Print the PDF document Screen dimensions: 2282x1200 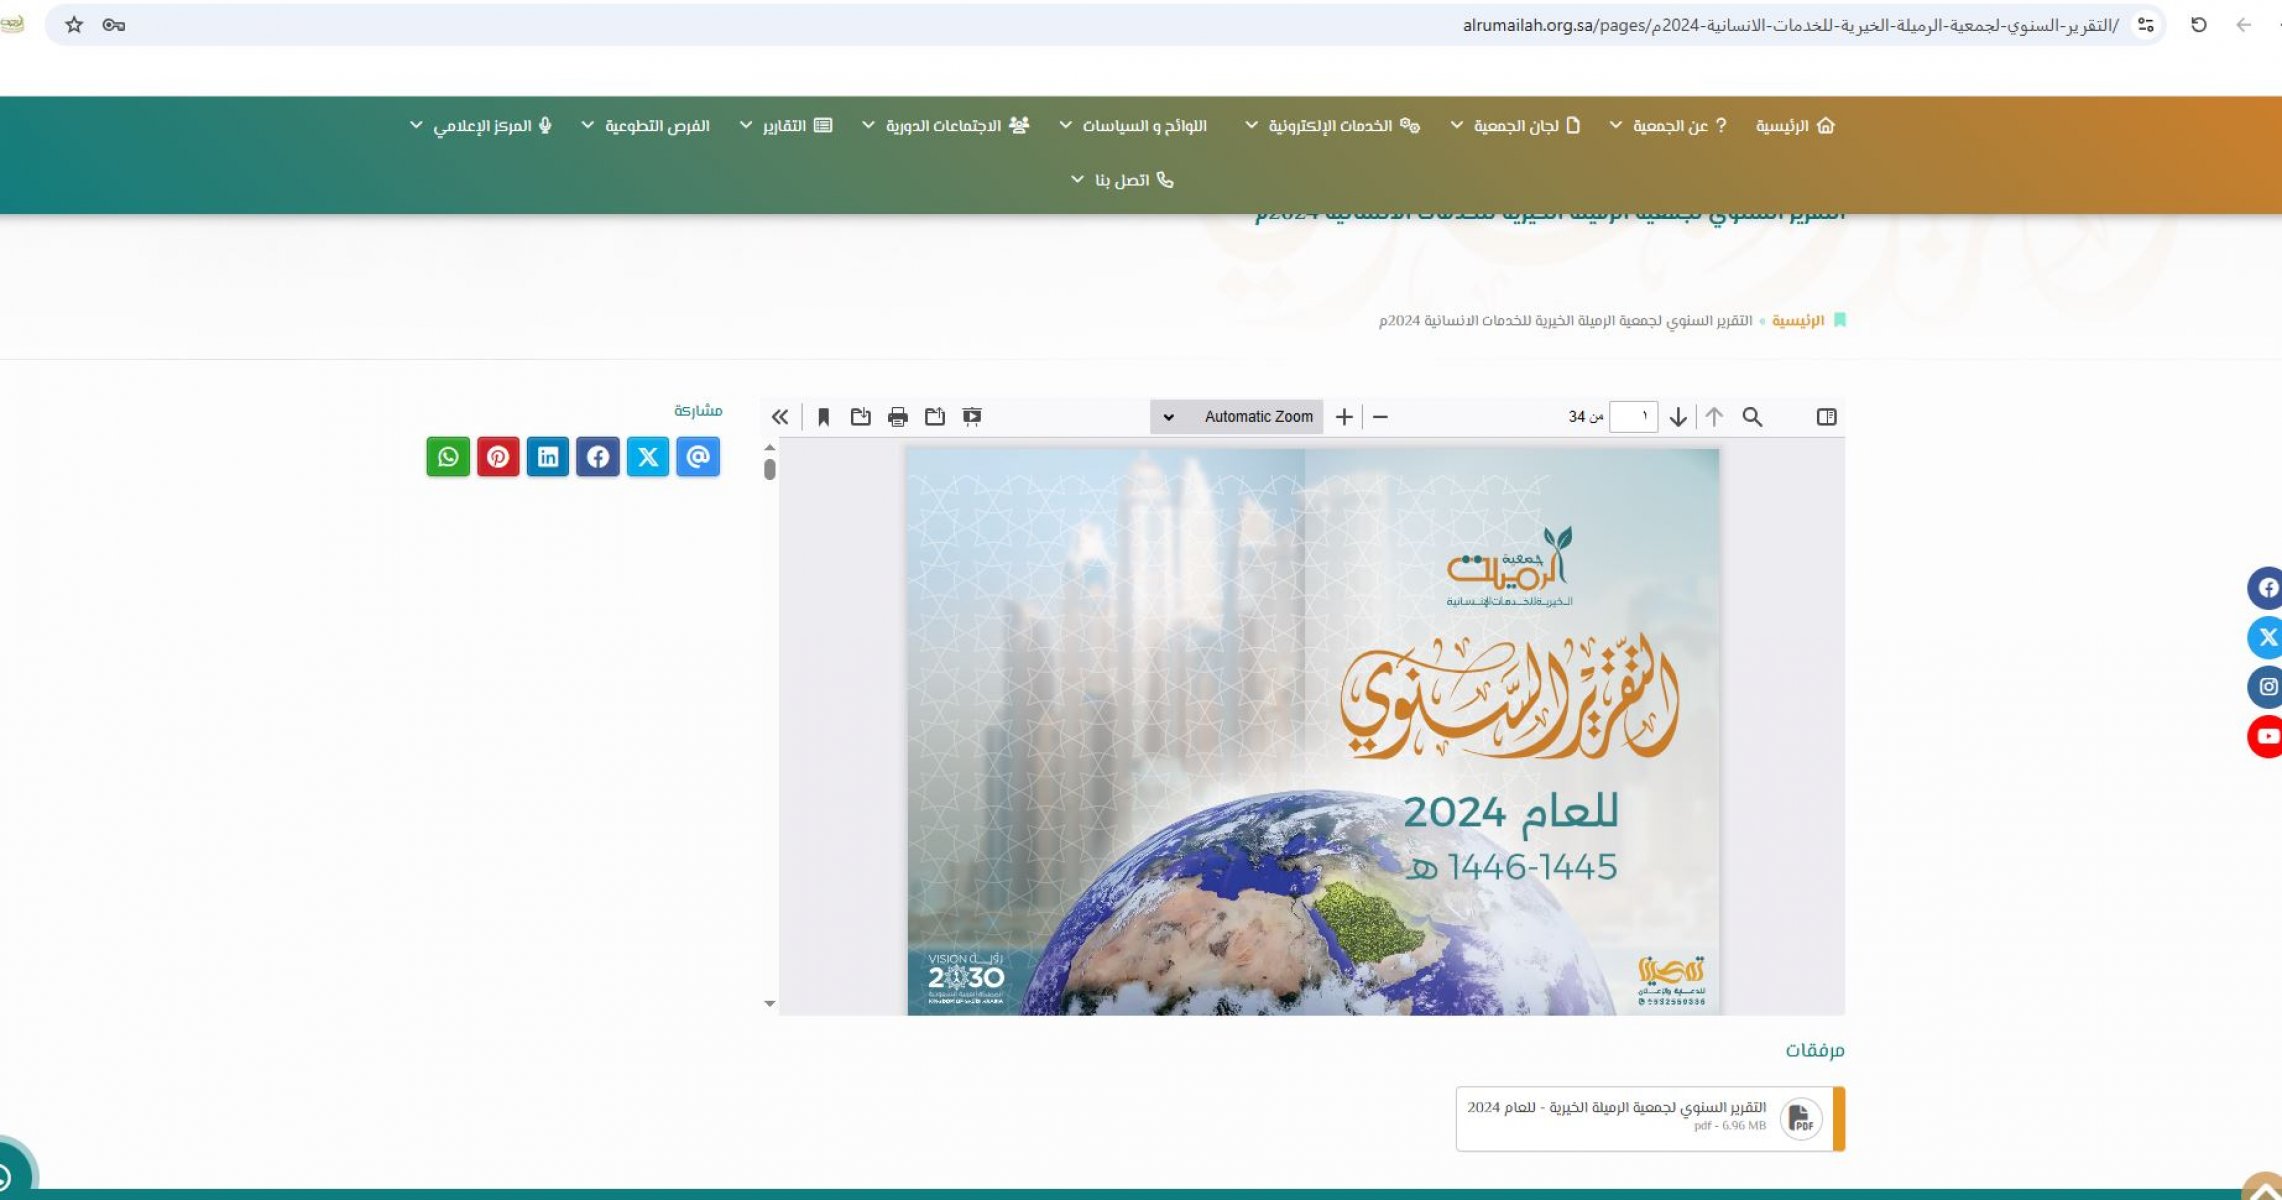click(x=897, y=417)
